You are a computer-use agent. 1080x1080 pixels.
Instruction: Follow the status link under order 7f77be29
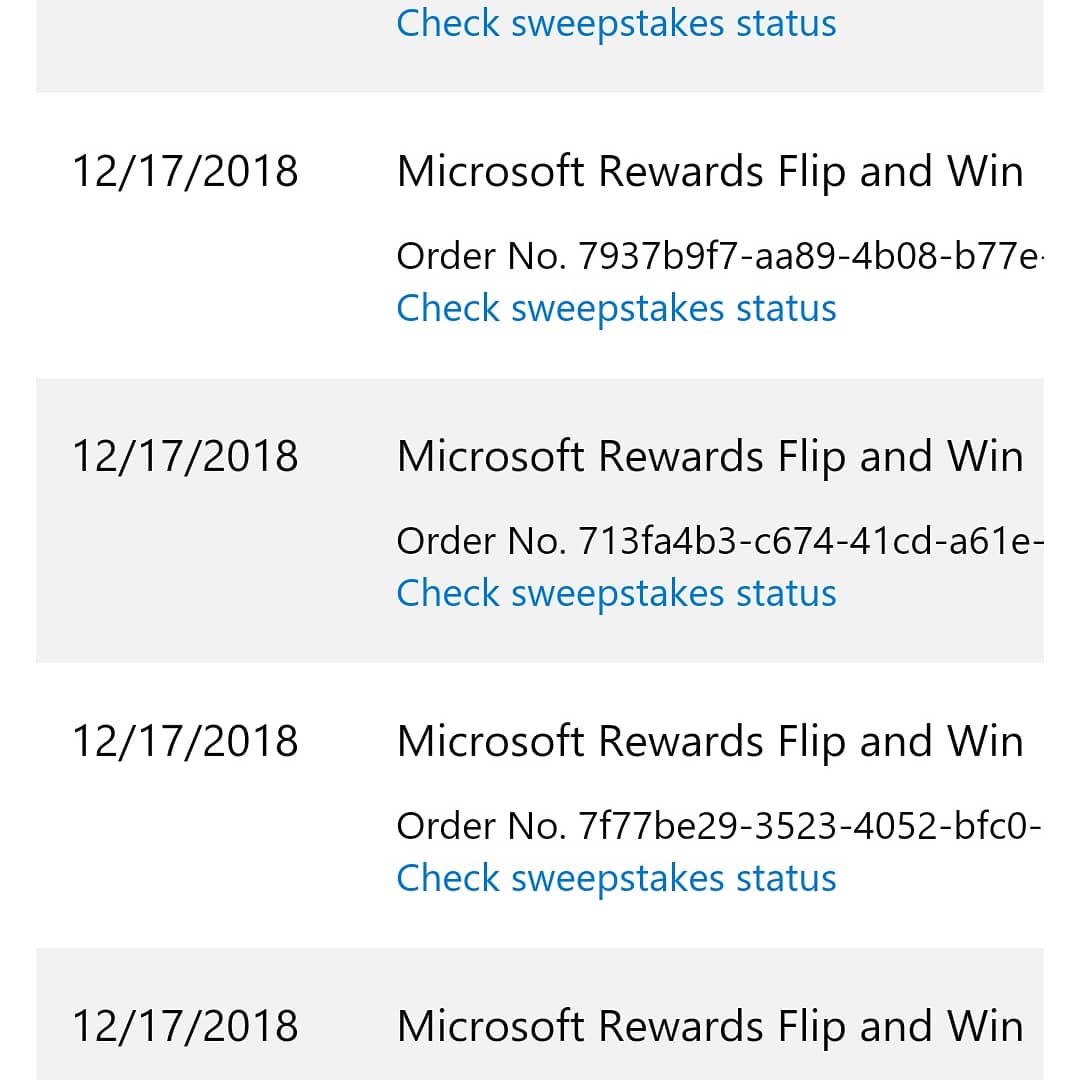tap(616, 878)
